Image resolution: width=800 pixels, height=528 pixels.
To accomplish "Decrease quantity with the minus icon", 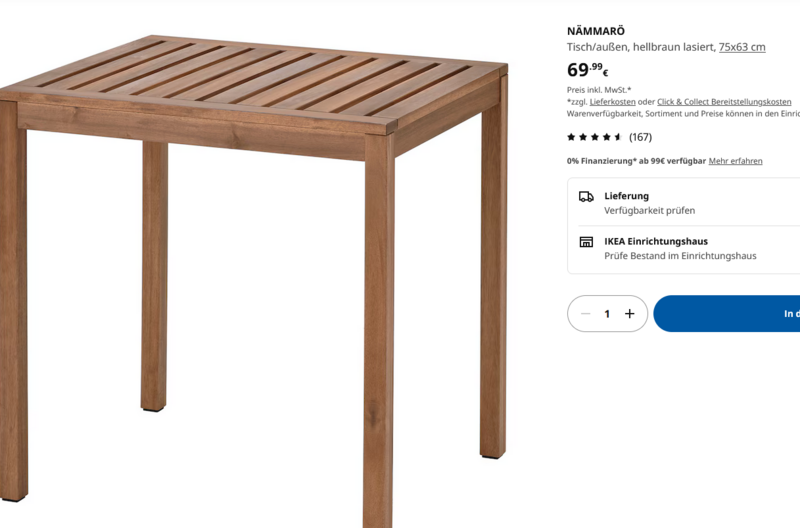I will [x=586, y=314].
